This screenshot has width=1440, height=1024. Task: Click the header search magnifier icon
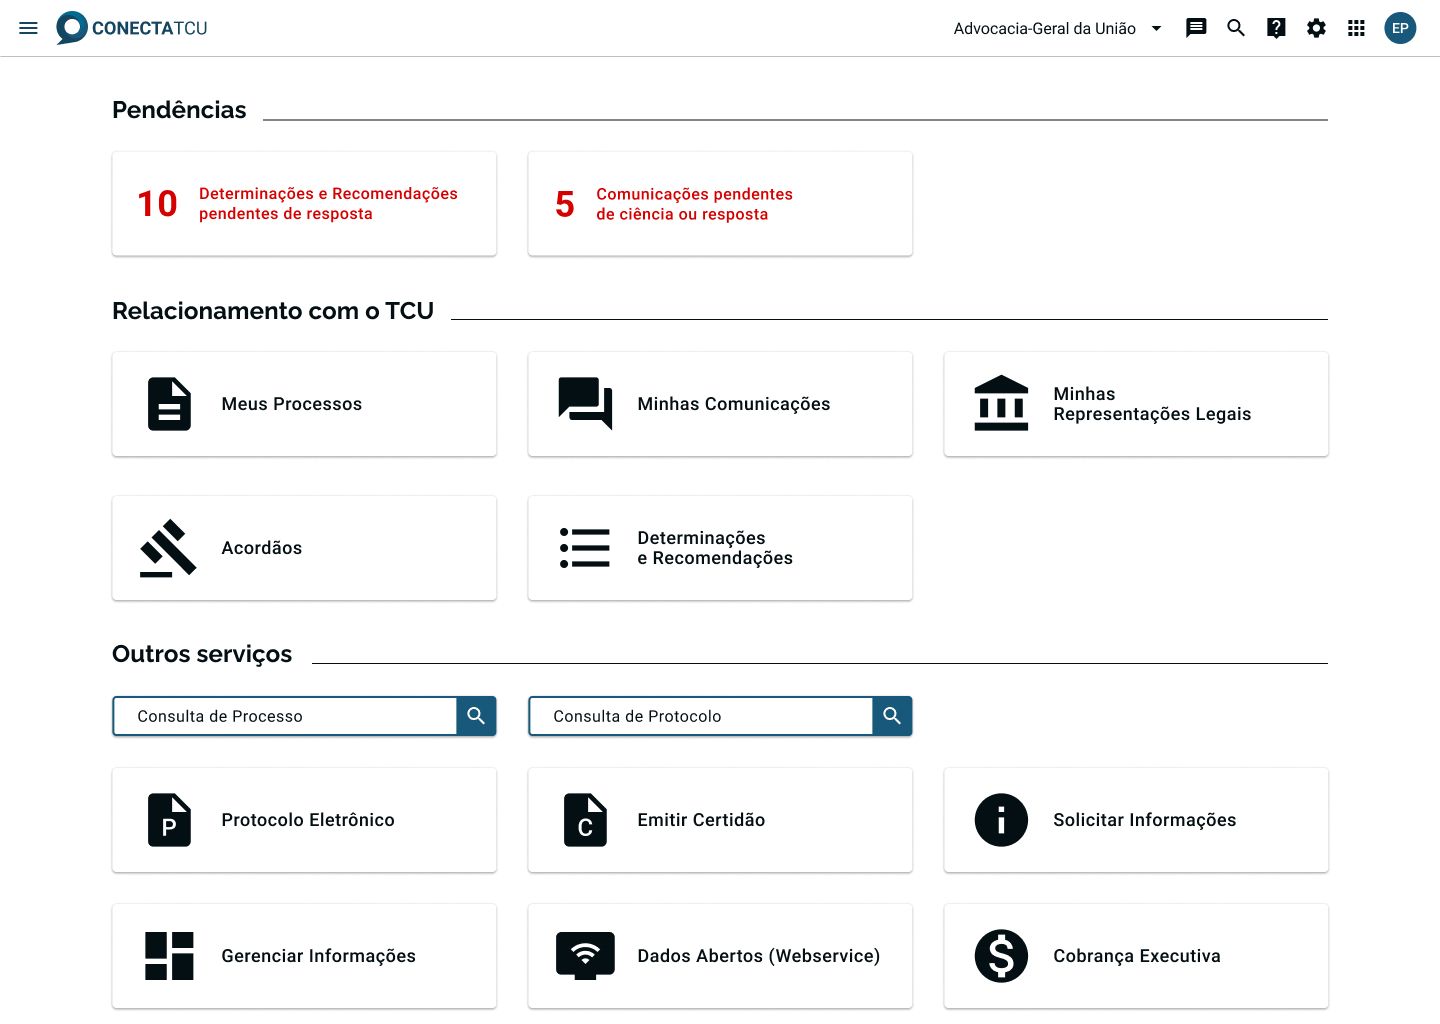[x=1236, y=28]
